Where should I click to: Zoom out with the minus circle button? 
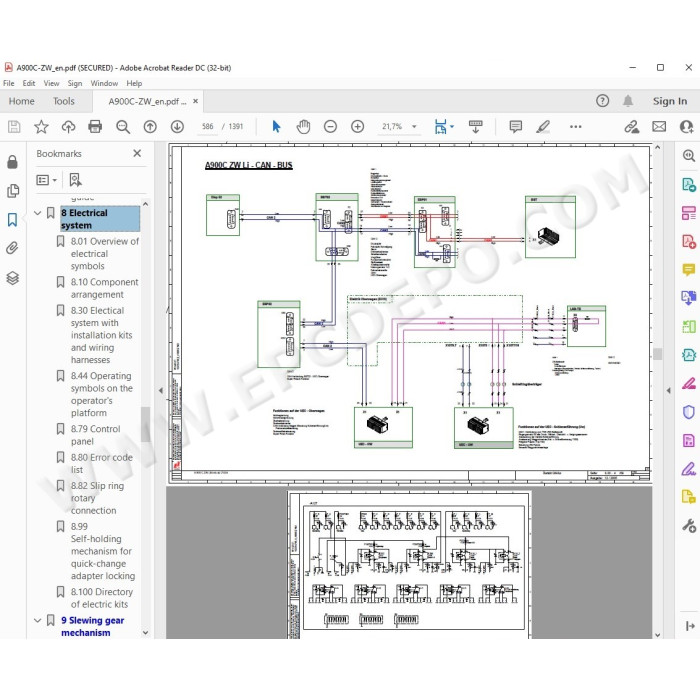point(330,127)
